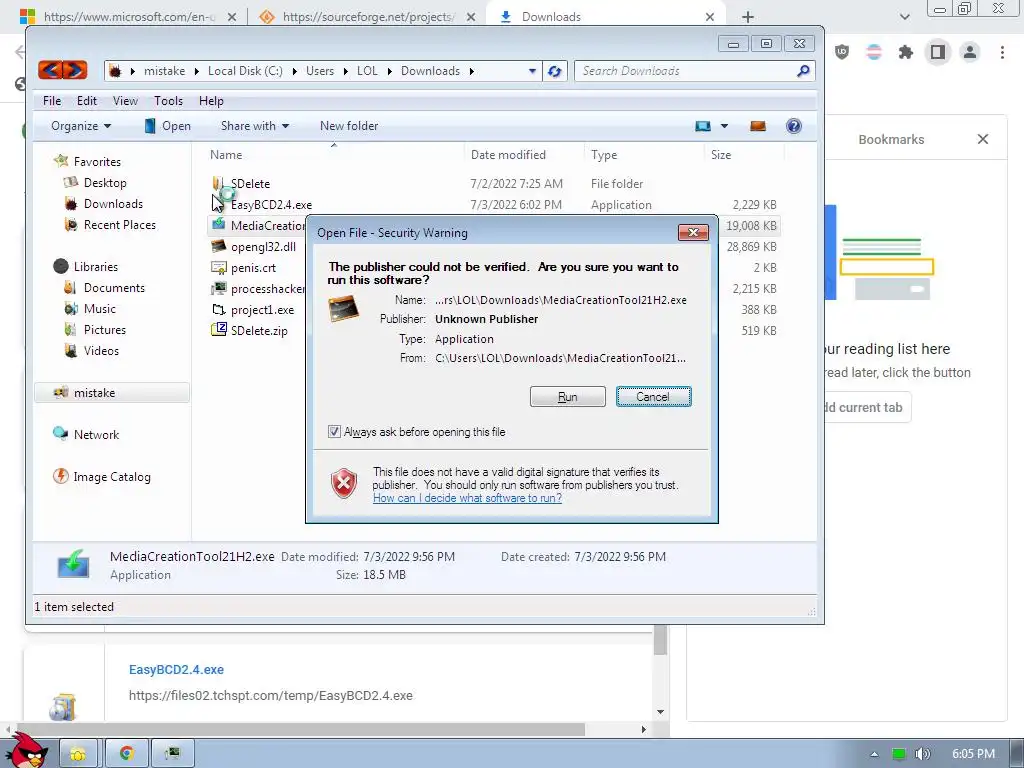Open a new Chrome tab with the plus button
1024x768 pixels.
748,17
